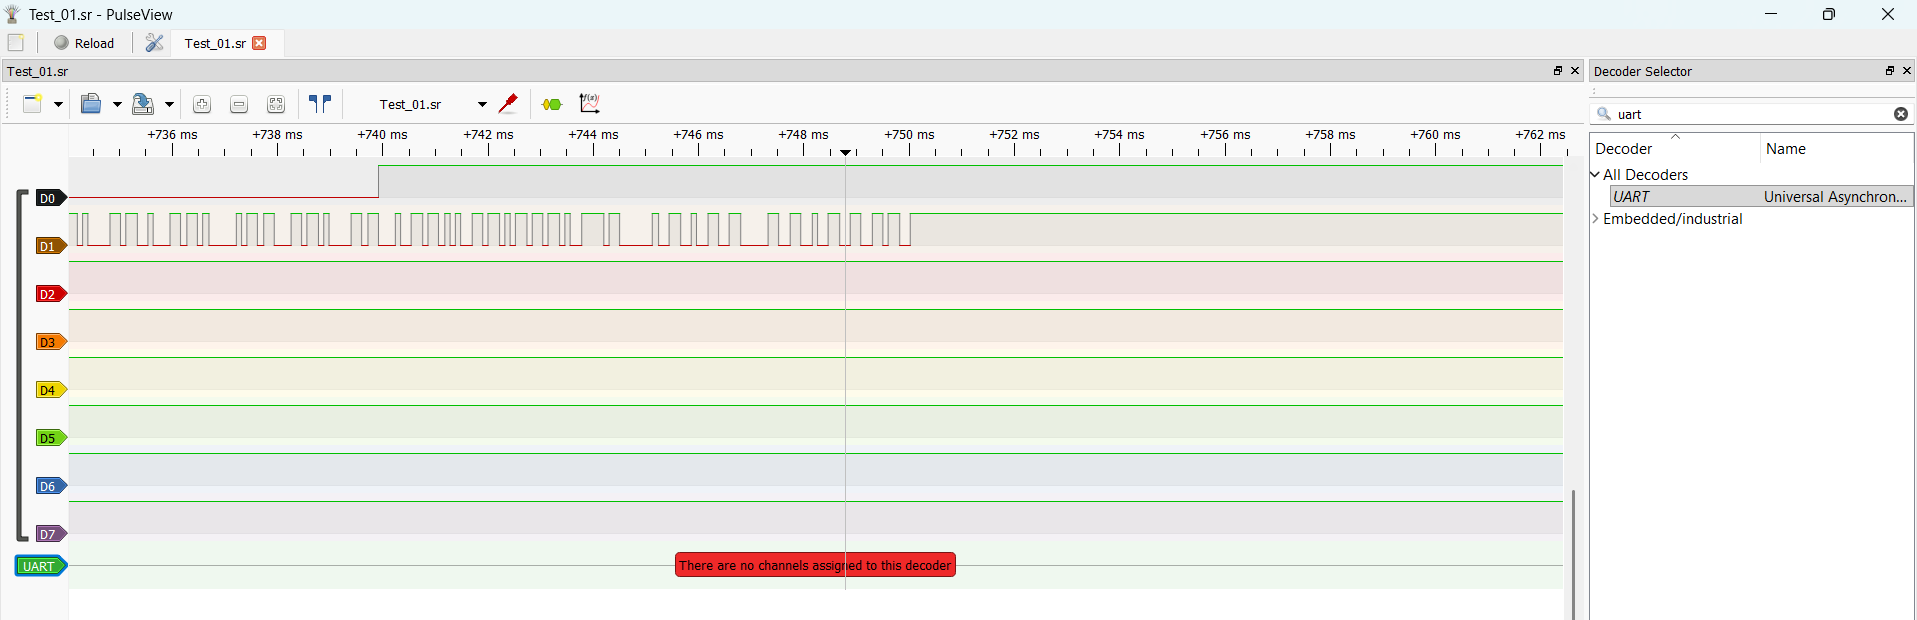
Task: Click the vertical scrollbar of the trace view
Action: click(1573, 554)
